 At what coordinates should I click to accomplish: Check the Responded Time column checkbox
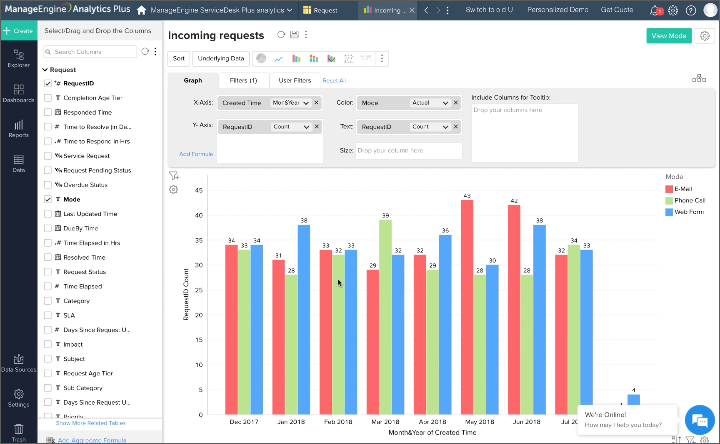click(x=48, y=113)
